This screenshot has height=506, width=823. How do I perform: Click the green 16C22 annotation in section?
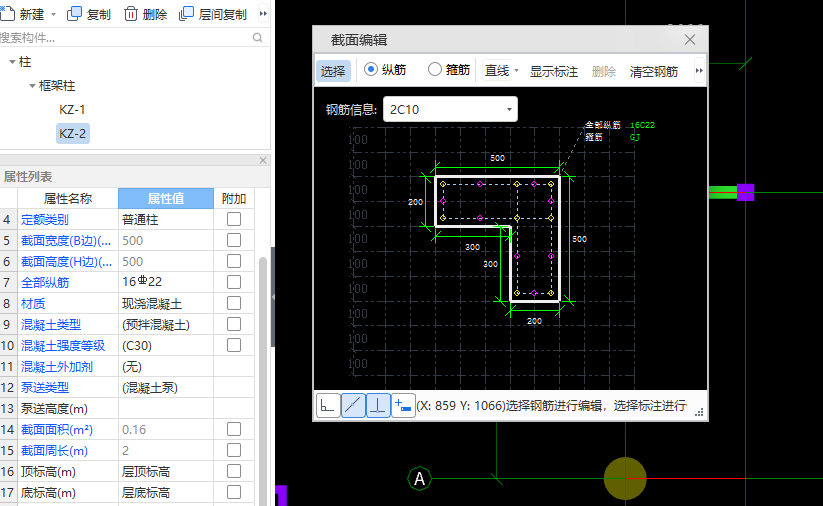(x=642, y=125)
